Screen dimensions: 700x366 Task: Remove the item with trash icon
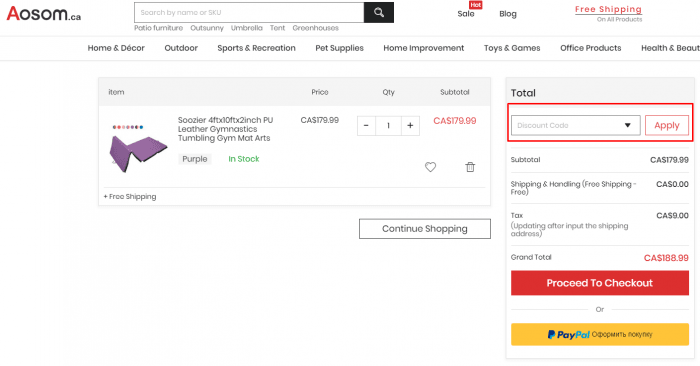tap(470, 167)
